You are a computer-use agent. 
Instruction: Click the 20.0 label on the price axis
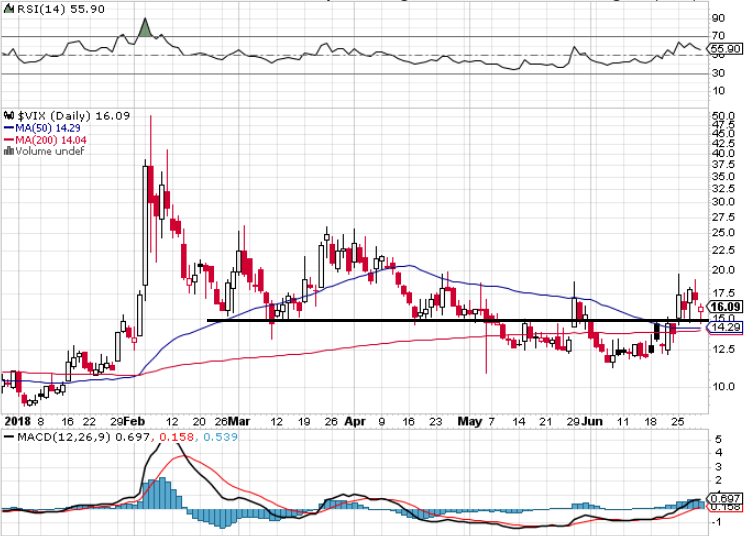coord(724,270)
